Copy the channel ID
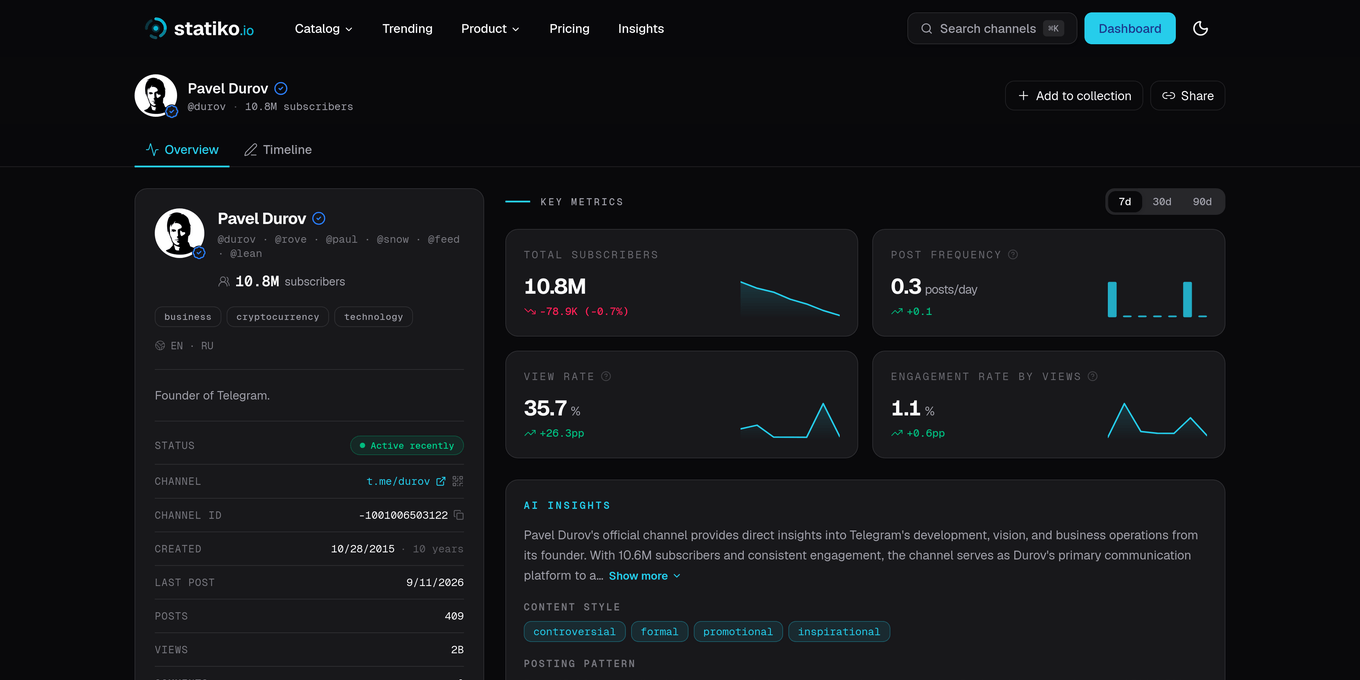Image resolution: width=1360 pixels, height=680 pixels. click(459, 515)
